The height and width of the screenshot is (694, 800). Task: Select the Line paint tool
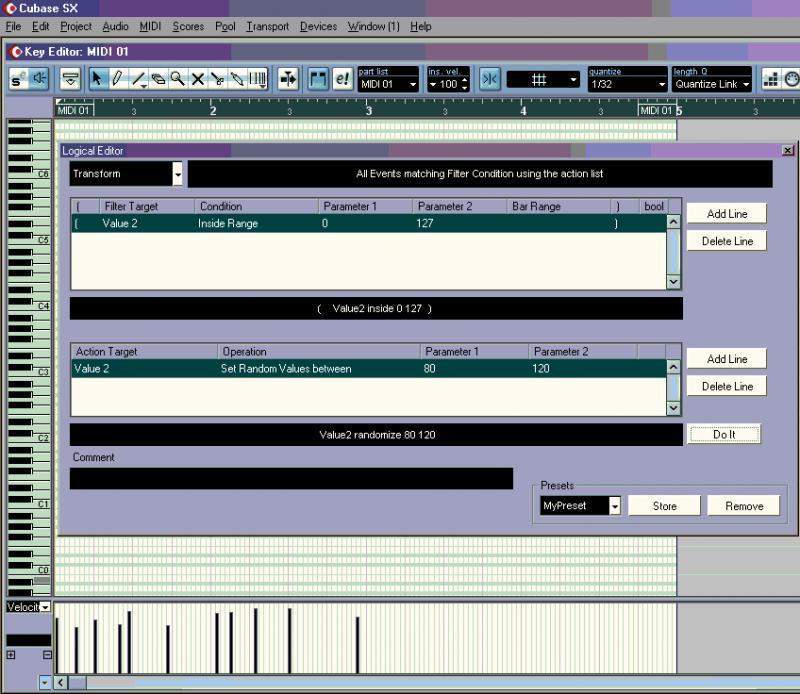pyautogui.click(x=138, y=79)
